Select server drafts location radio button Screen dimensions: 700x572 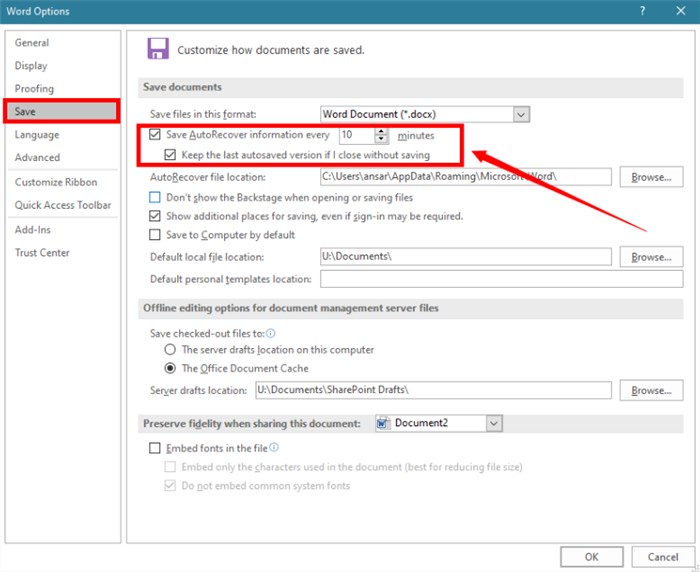(x=170, y=349)
